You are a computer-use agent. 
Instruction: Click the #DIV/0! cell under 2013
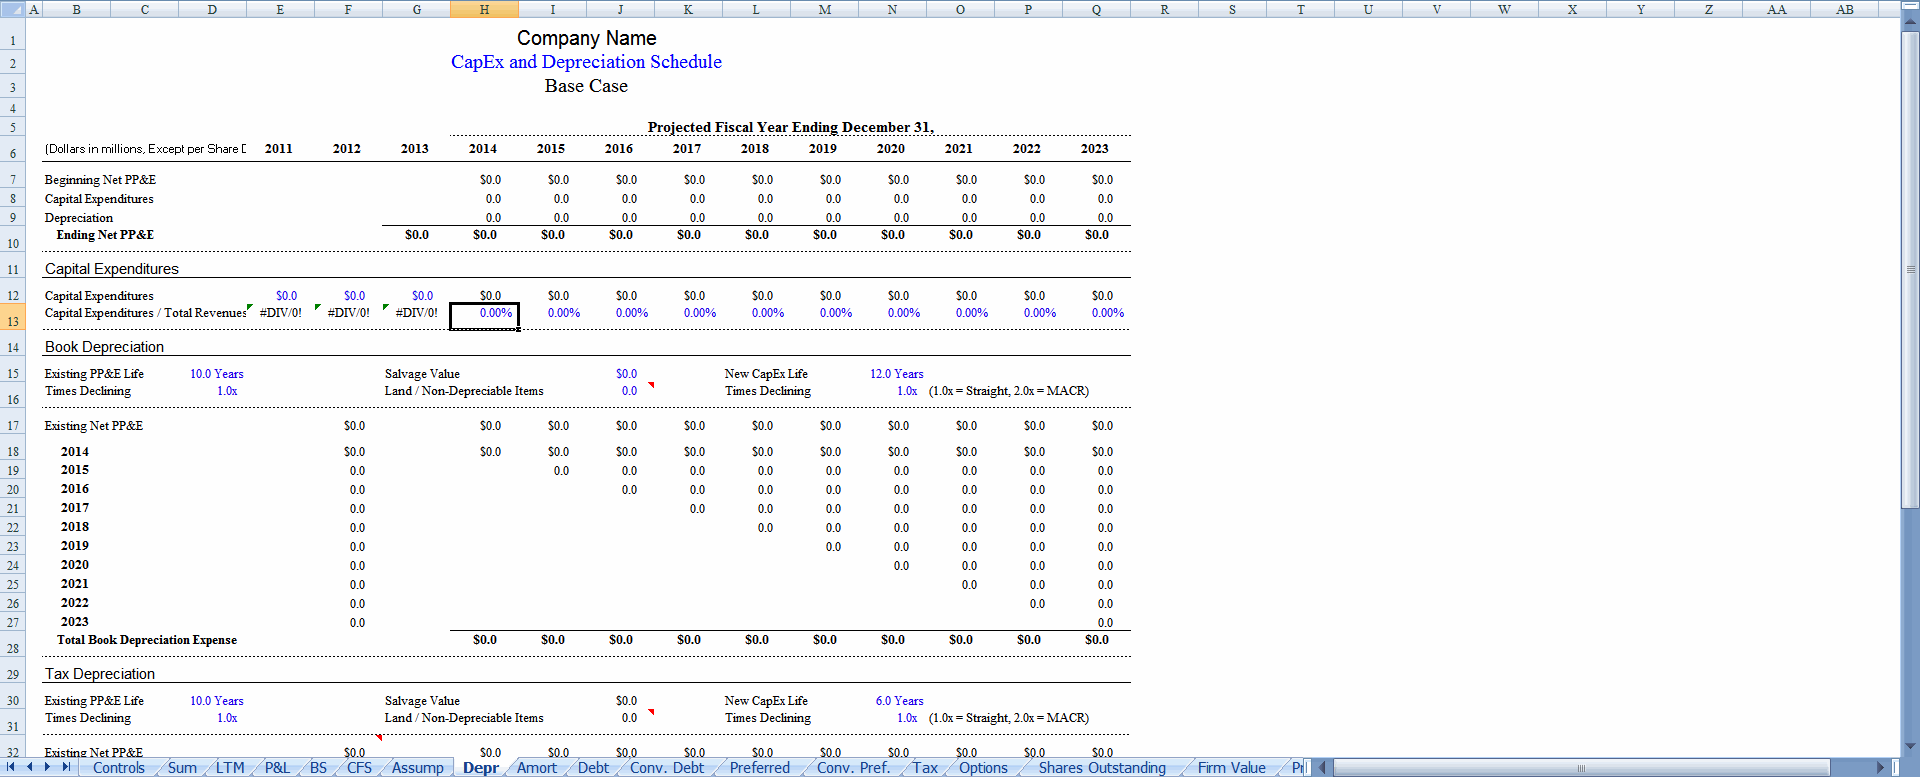(x=416, y=313)
